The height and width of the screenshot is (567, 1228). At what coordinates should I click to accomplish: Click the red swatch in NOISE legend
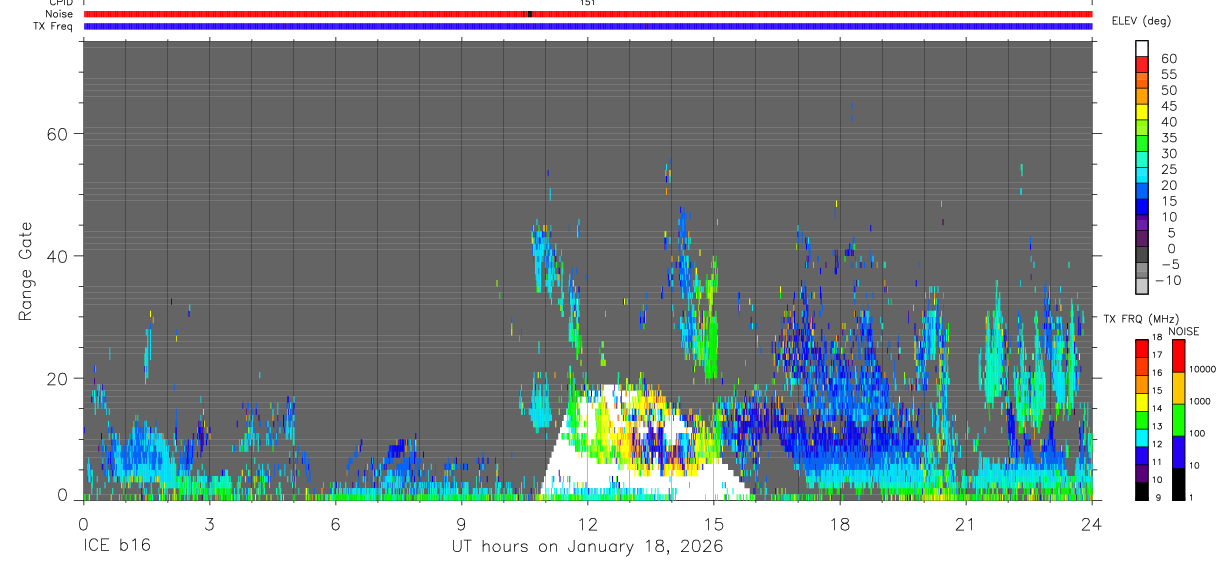point(1178,355)
